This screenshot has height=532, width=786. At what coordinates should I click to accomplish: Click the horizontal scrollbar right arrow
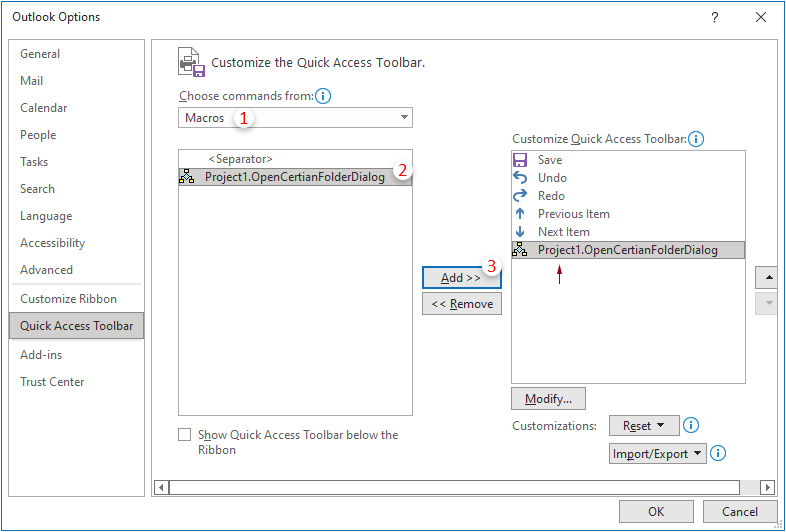click(768, 487)
